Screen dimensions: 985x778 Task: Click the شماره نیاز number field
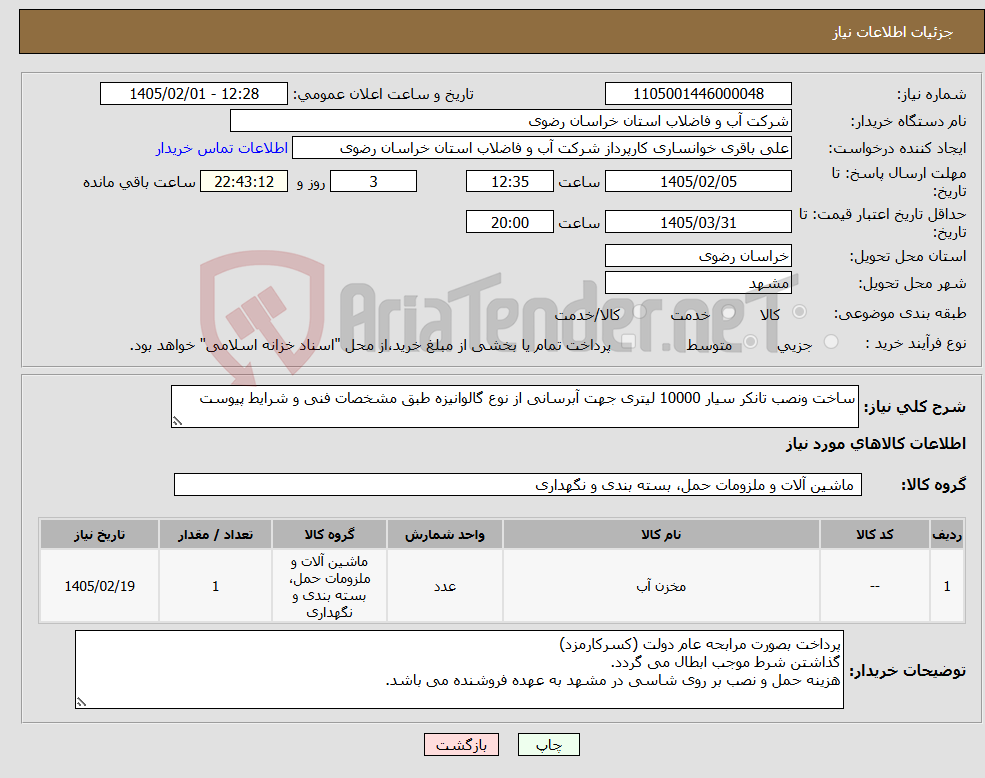click(x=698, y=94)
